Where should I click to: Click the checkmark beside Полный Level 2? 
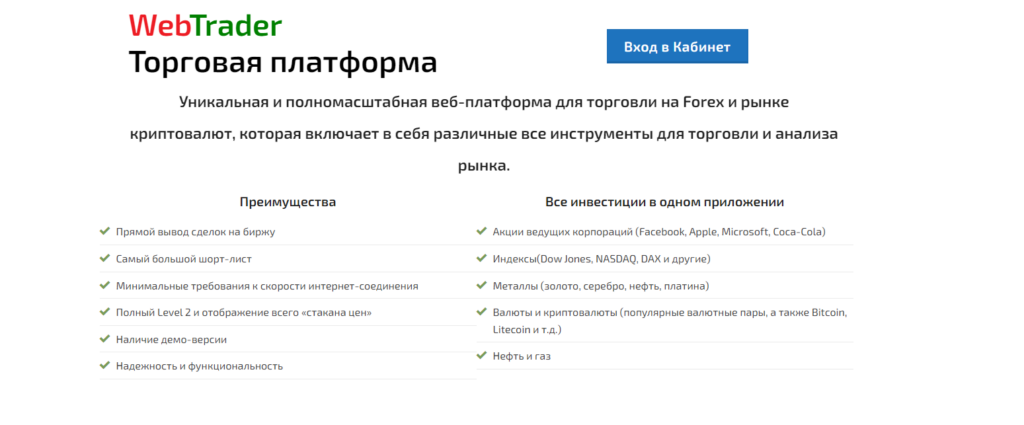104,311
